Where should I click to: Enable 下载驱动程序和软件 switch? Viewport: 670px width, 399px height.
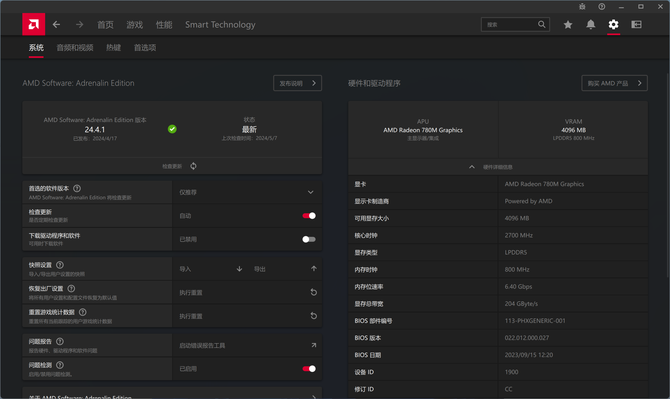tap(309, 239)
